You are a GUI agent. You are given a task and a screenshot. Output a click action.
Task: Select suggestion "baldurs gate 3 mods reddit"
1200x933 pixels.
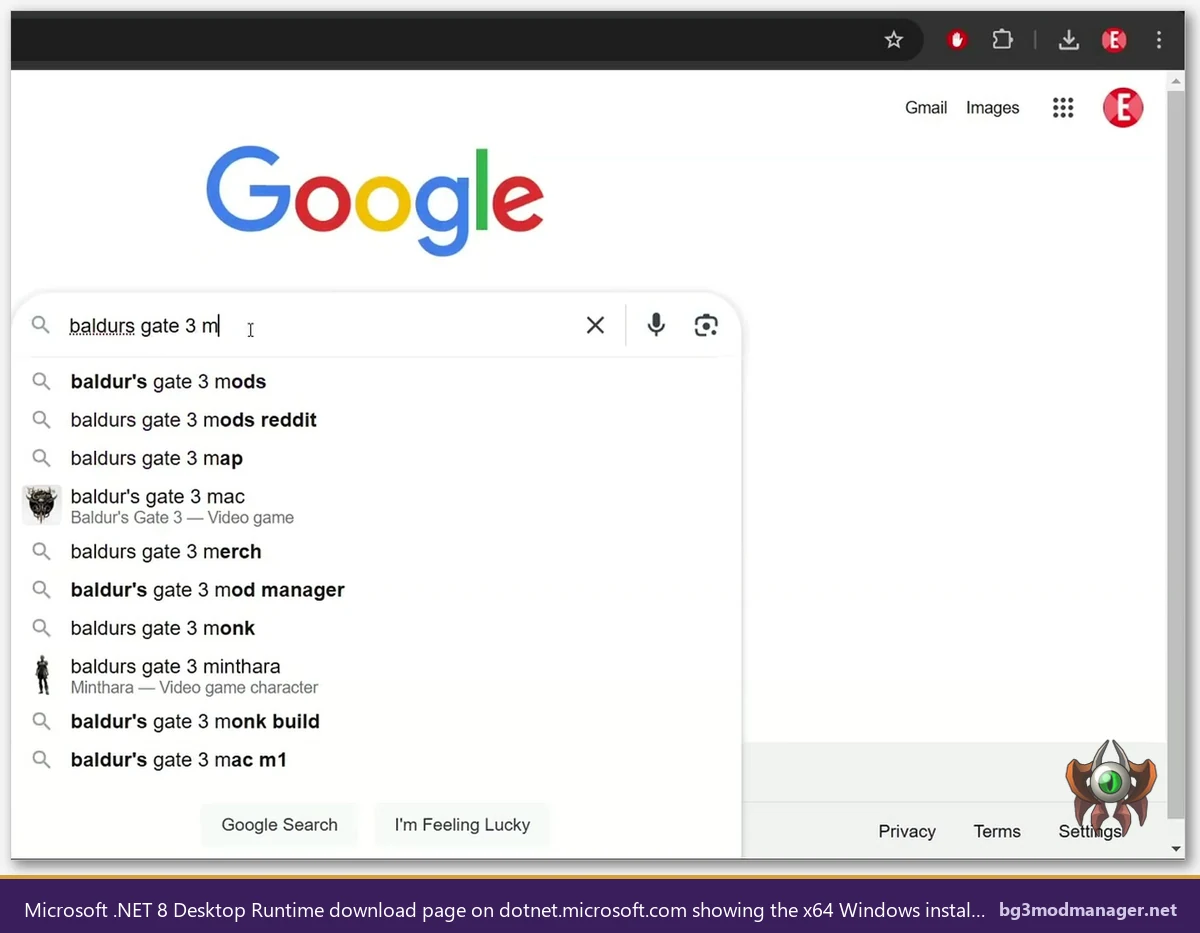tap(376, 420)
